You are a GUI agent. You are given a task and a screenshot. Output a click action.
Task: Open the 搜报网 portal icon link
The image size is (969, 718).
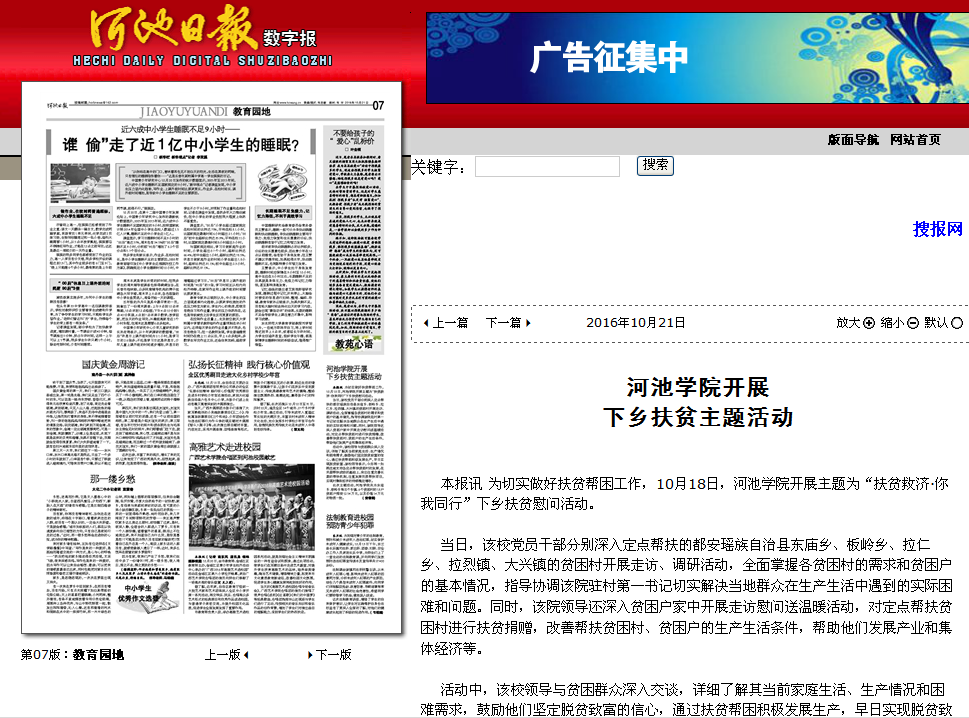[938, 226]
